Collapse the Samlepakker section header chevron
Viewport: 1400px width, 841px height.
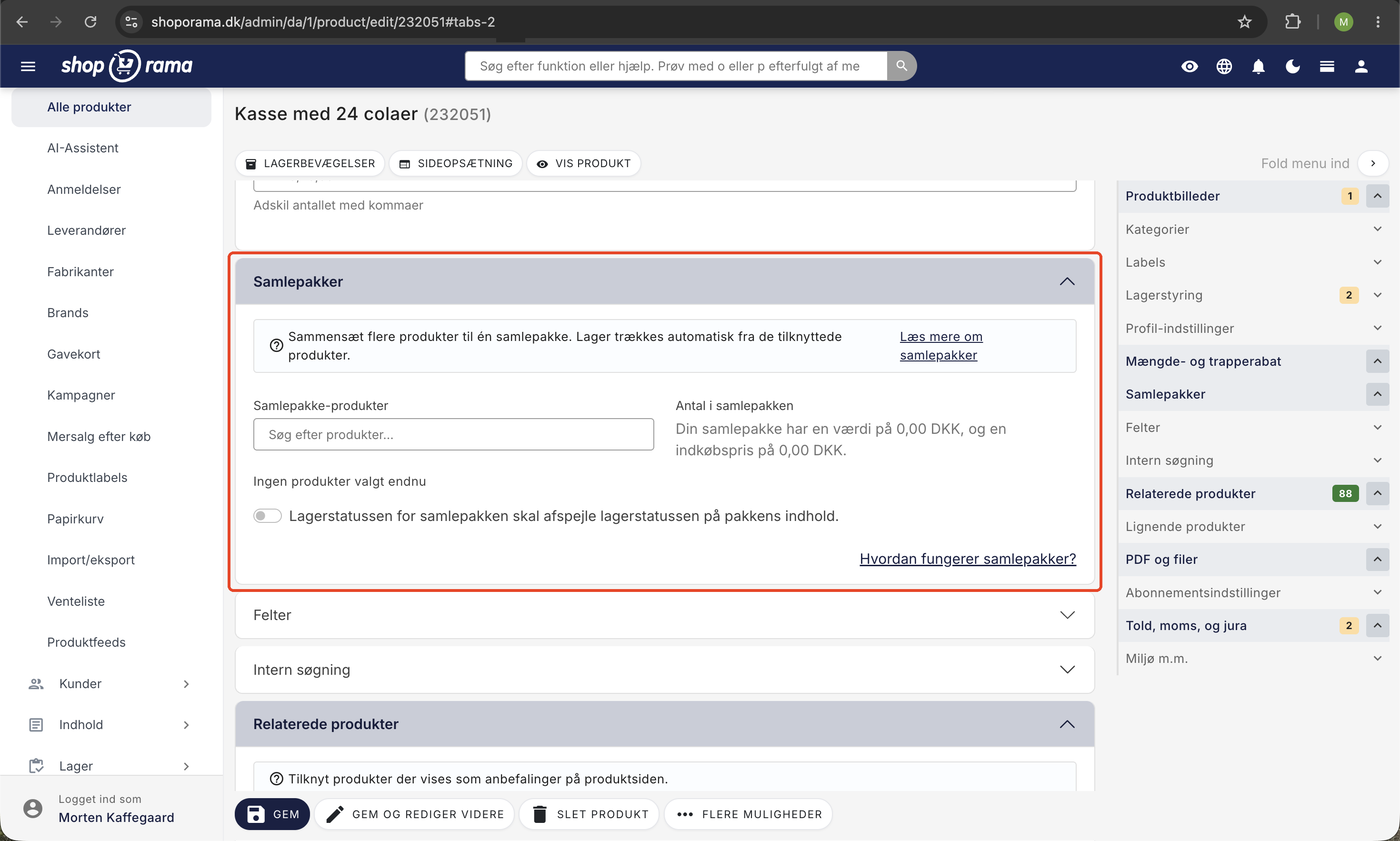pos(1067,282)
